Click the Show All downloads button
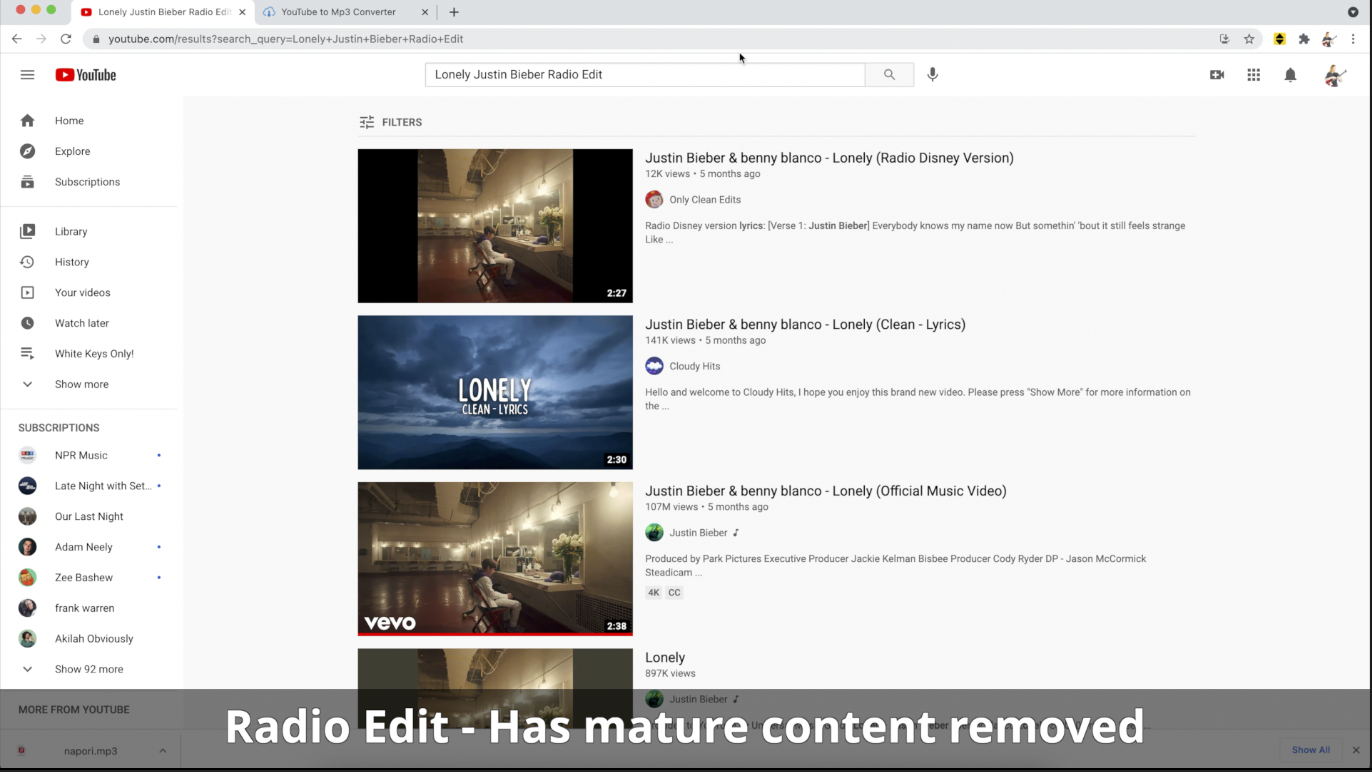 [1310, 749]
